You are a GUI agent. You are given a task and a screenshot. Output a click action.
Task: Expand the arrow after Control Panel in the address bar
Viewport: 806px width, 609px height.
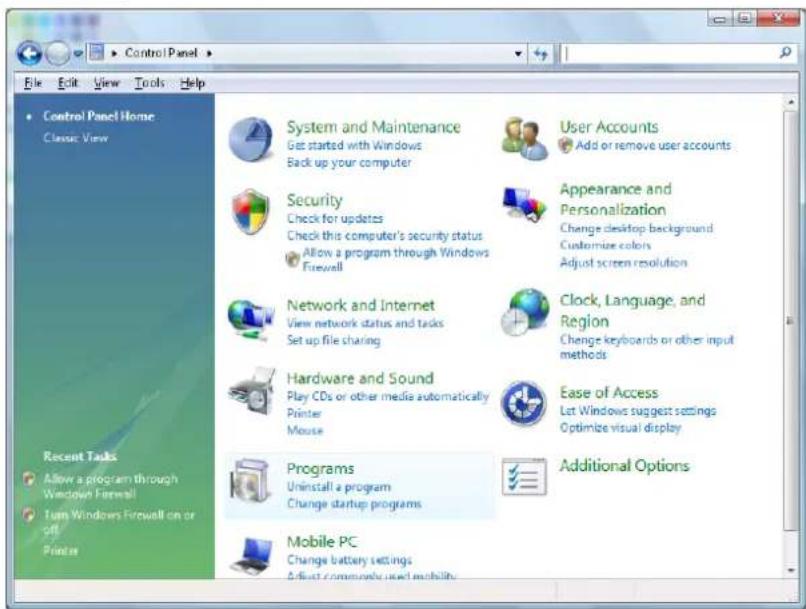point(209,53)
